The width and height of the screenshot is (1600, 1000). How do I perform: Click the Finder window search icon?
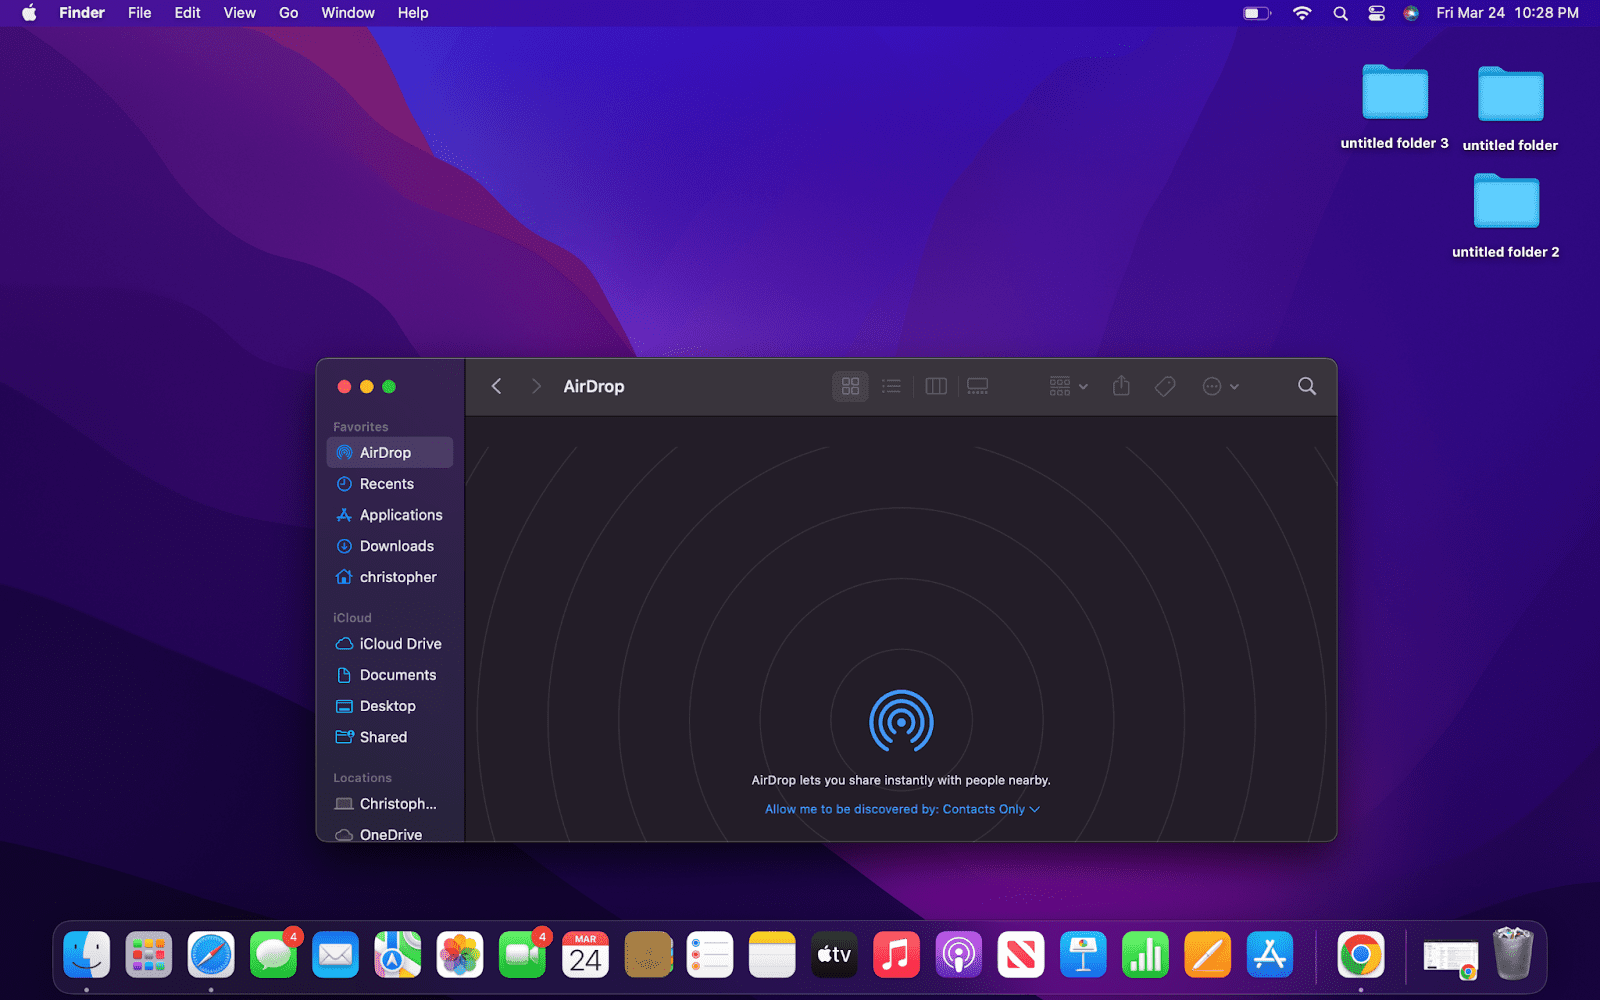pyautogui.click(x=1307, y=386)
